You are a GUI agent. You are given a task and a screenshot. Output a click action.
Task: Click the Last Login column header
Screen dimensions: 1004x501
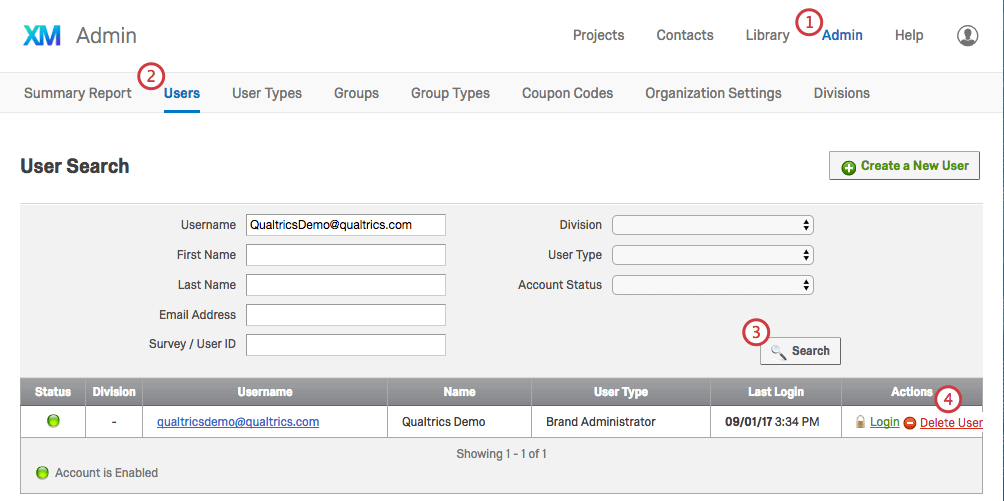click(776, 391)
